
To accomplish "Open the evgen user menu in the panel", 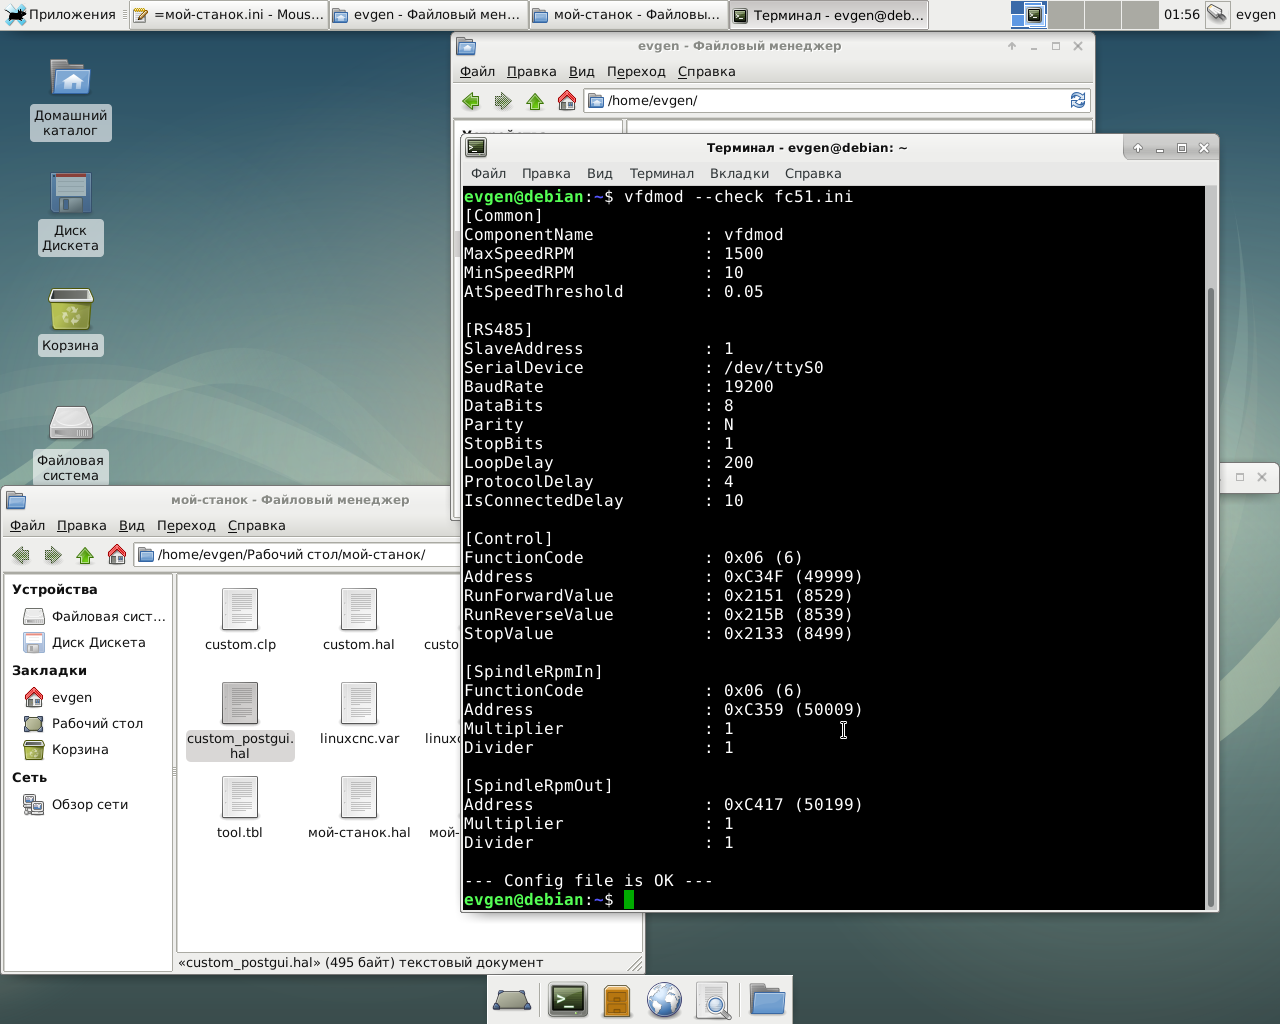I will 1254,15.
